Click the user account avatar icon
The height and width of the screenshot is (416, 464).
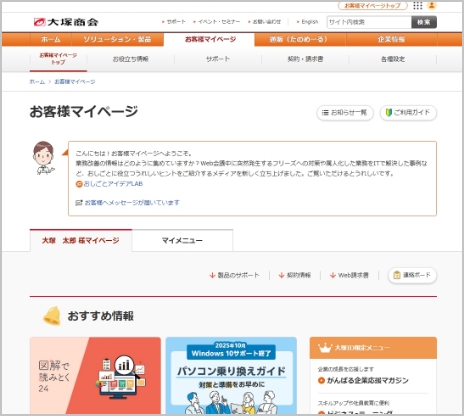[x=432, y=5]
